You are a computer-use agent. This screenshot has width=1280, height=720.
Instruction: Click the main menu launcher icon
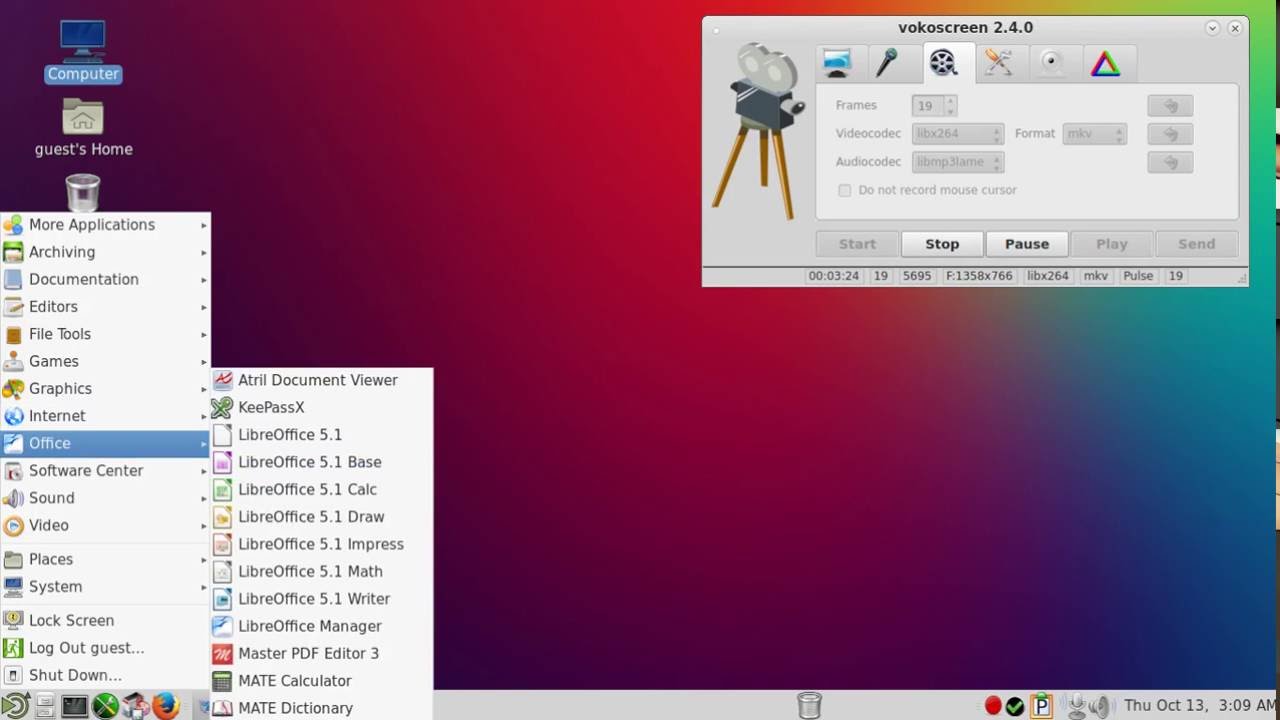pyautogui.click(x=15, y=706)
